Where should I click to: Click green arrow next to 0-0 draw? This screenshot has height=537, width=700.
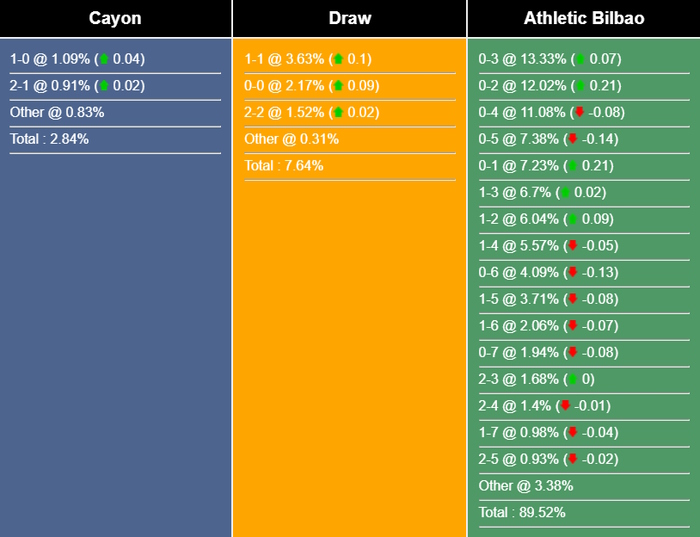(x=338, y=86)
